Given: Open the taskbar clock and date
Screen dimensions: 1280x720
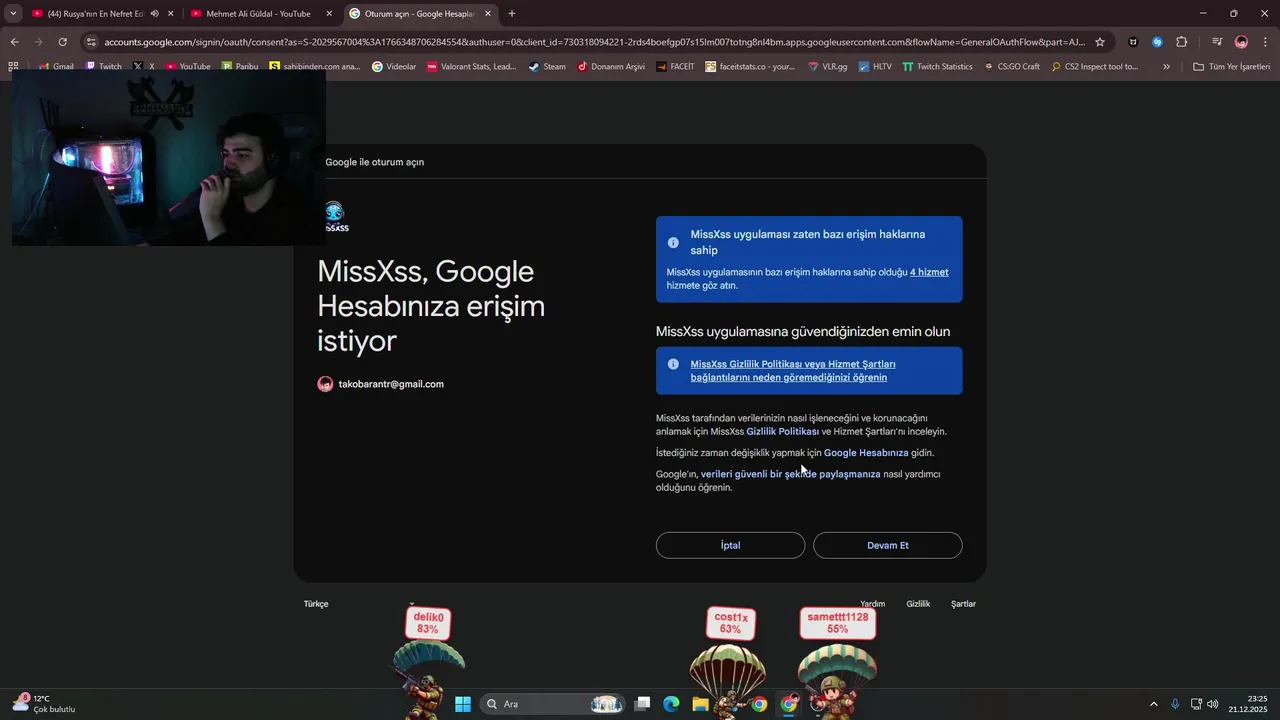Looking at the screenshot, I should pyautogui.click(x=1250, y=704).
